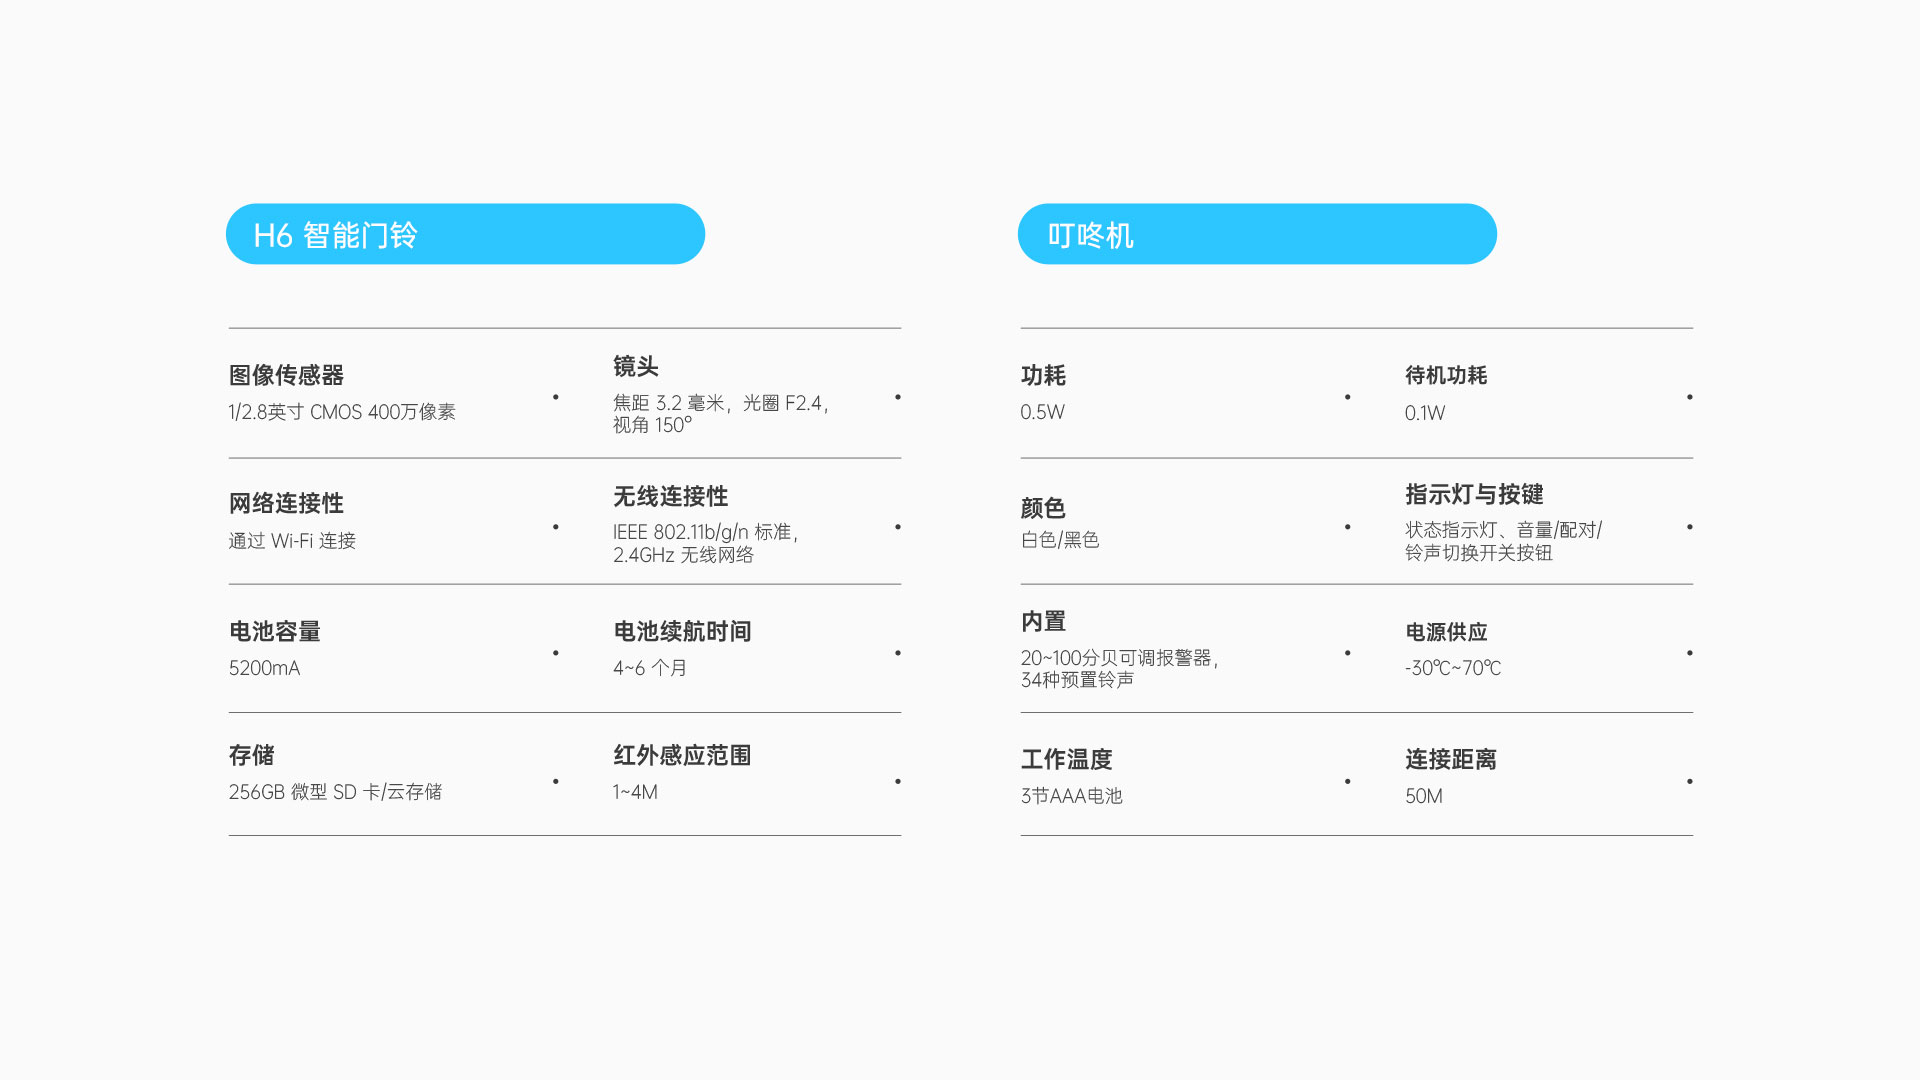Click the text 20~100分贝可调报警器
This screenshot has height=1080, width=1920.
click(1116, 658)
